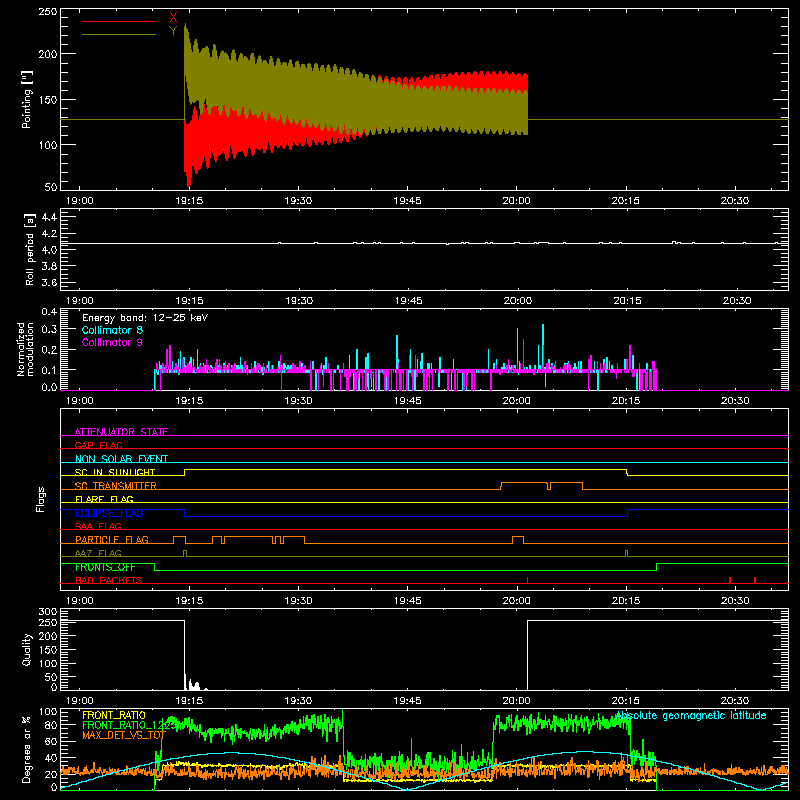Click 20:15 tick under the Quality plot
The image size is (800, 800).
(x=626, y=701)
